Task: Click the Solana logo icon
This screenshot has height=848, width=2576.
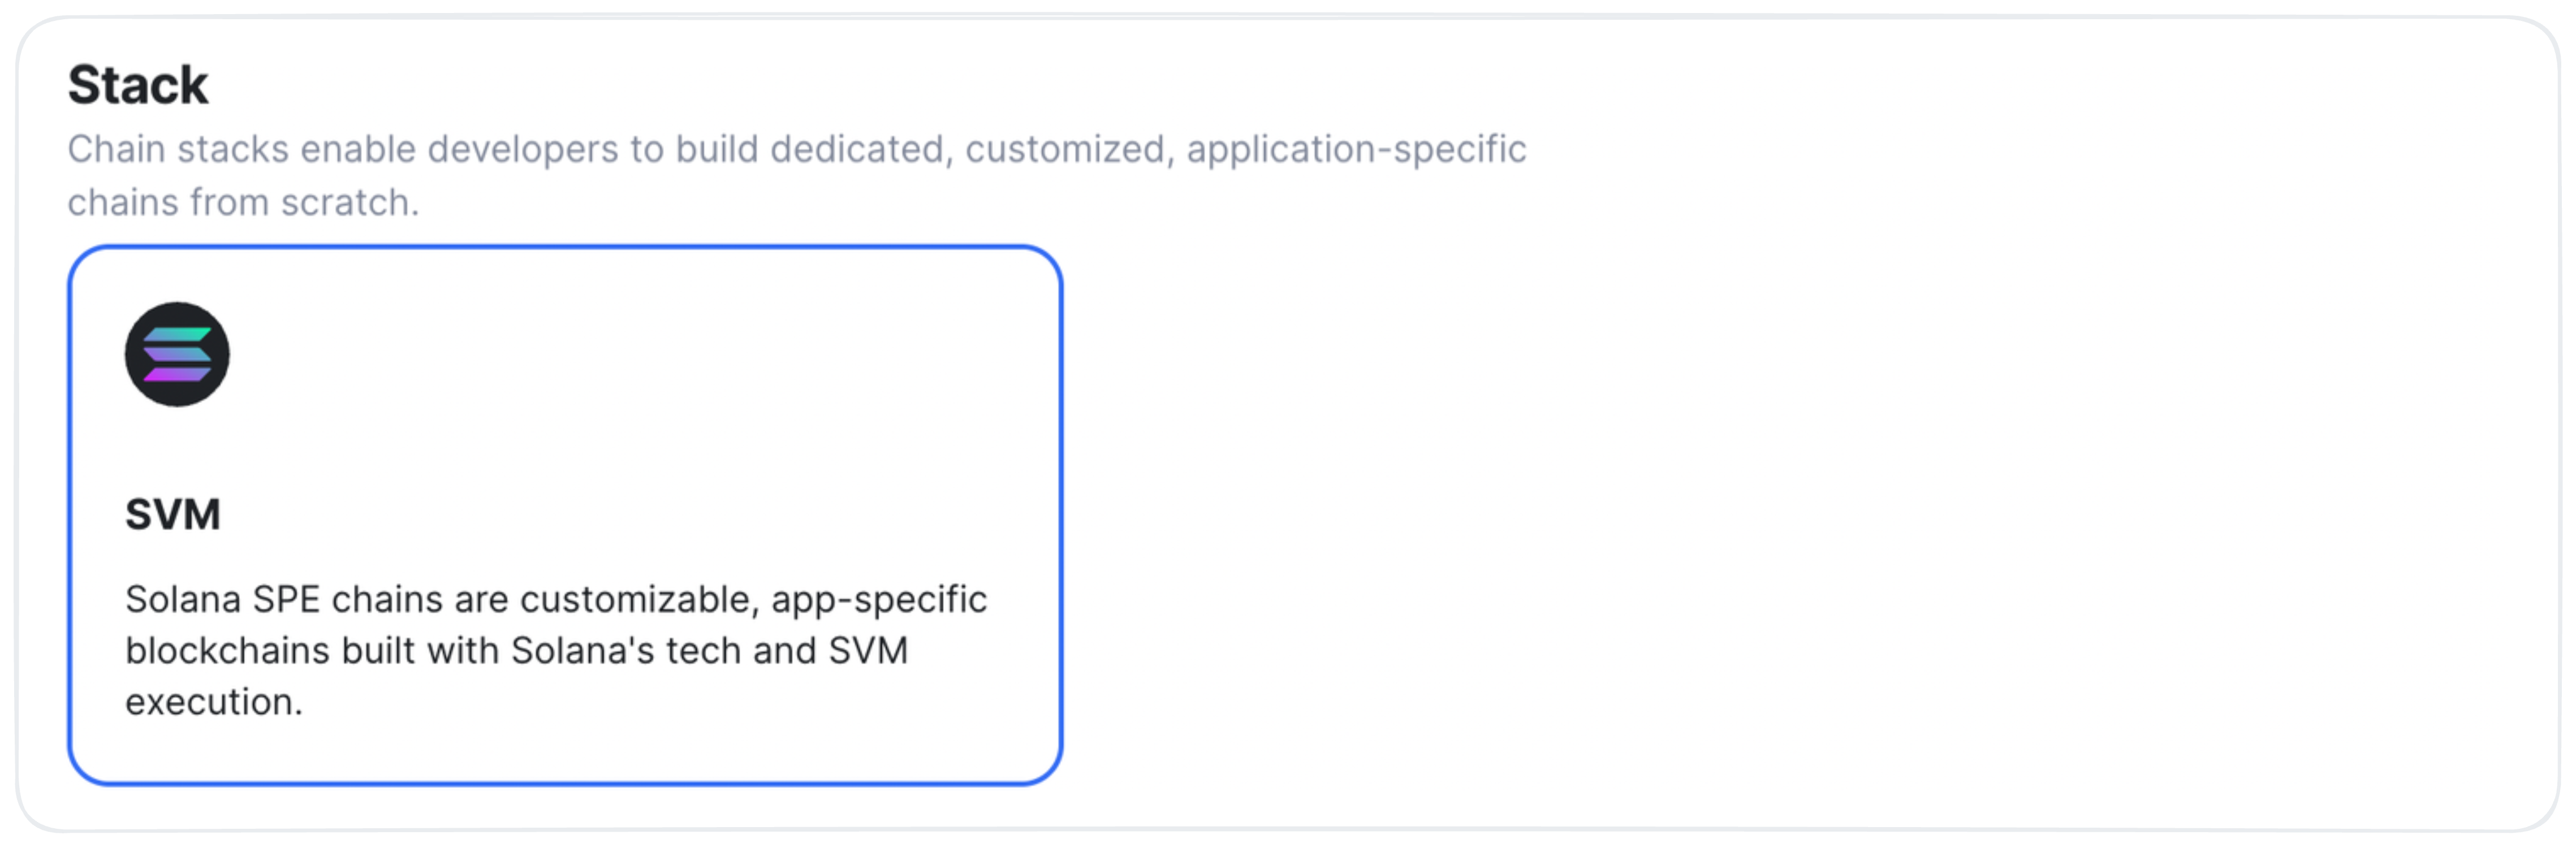Action: click(x=177, y=354)
